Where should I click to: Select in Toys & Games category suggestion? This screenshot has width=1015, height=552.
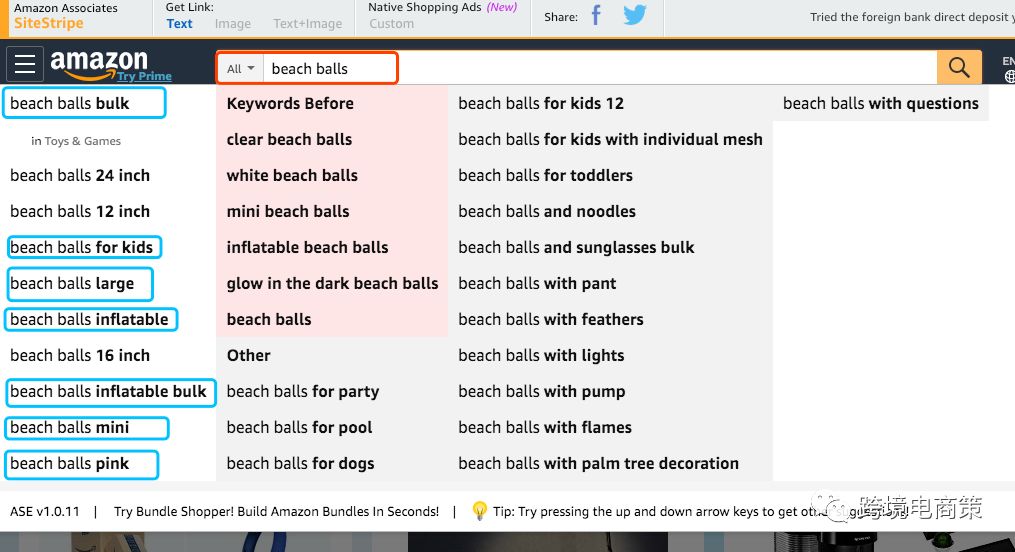[76, 141]
